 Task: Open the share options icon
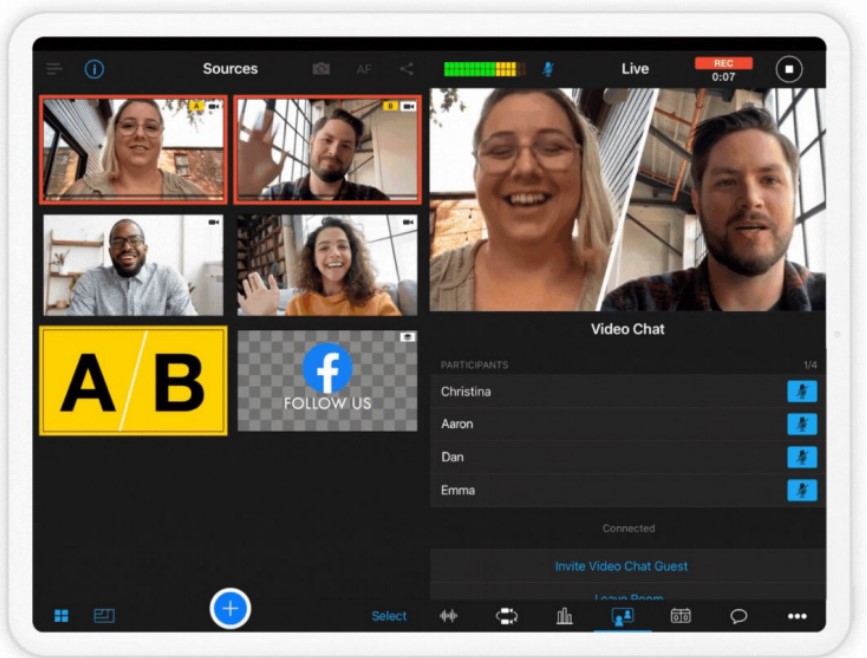coord(404,68)
